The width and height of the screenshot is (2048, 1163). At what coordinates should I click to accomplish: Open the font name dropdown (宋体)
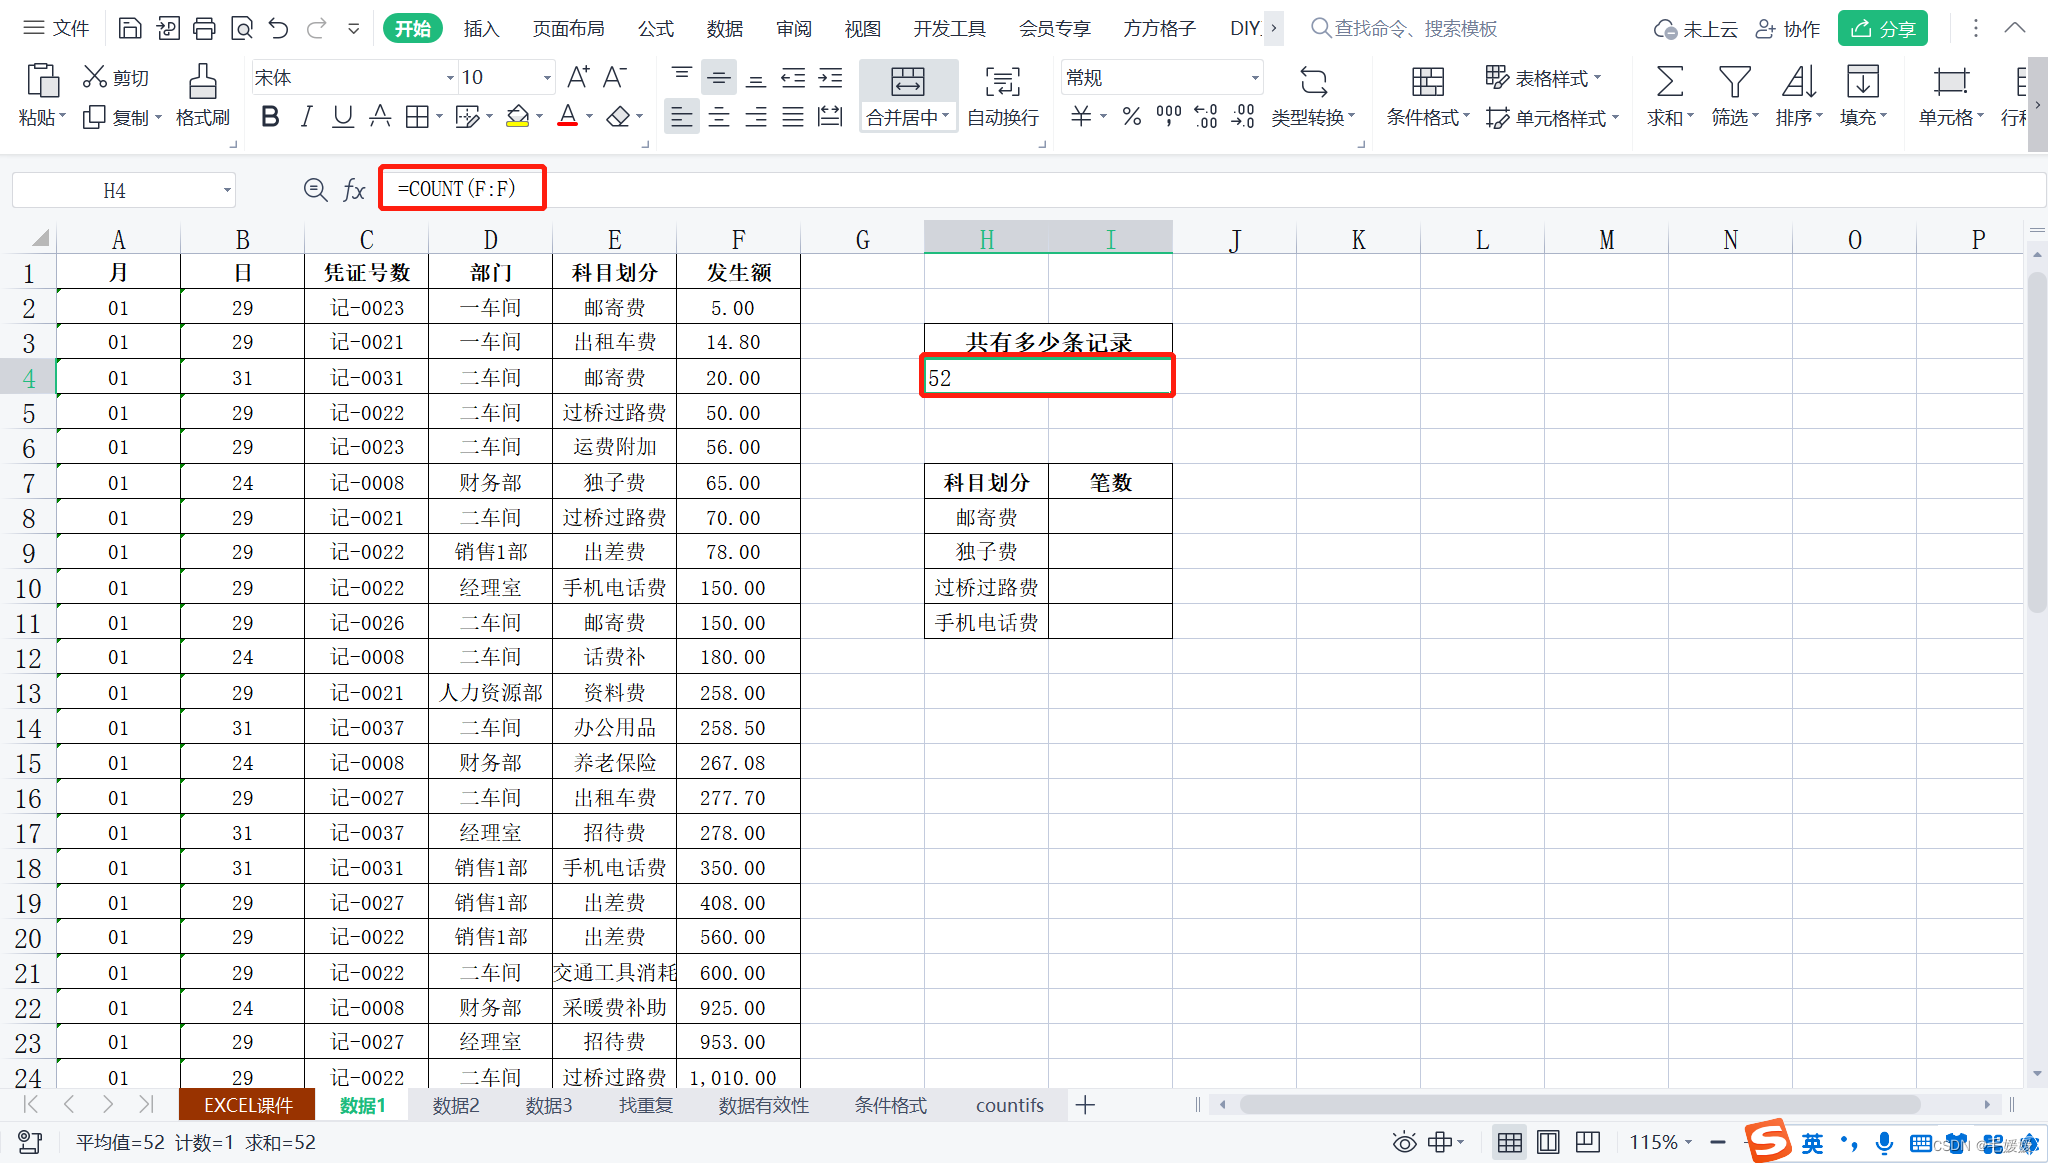pos(449,78)
